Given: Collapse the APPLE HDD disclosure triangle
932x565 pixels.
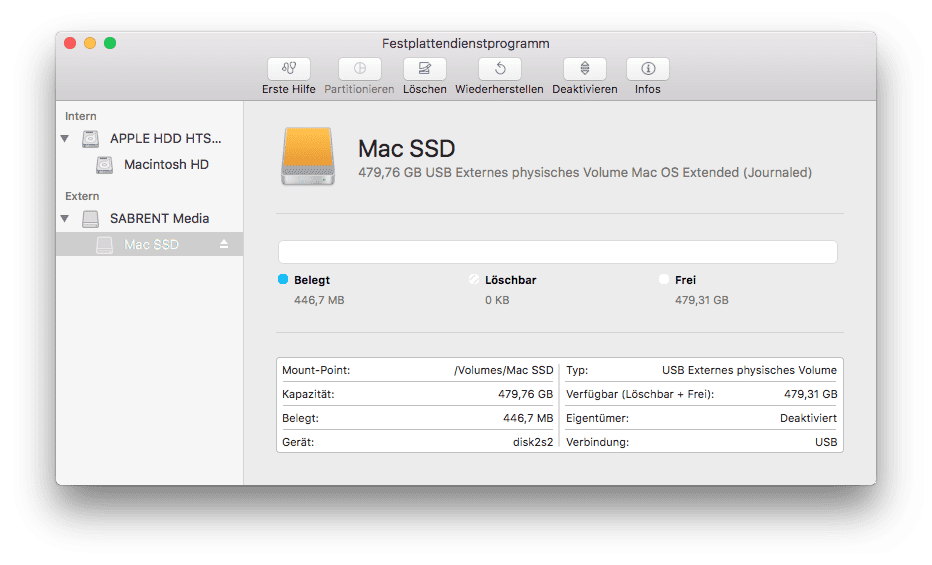Looking at the screenshot, I should [x=65, y=139].
